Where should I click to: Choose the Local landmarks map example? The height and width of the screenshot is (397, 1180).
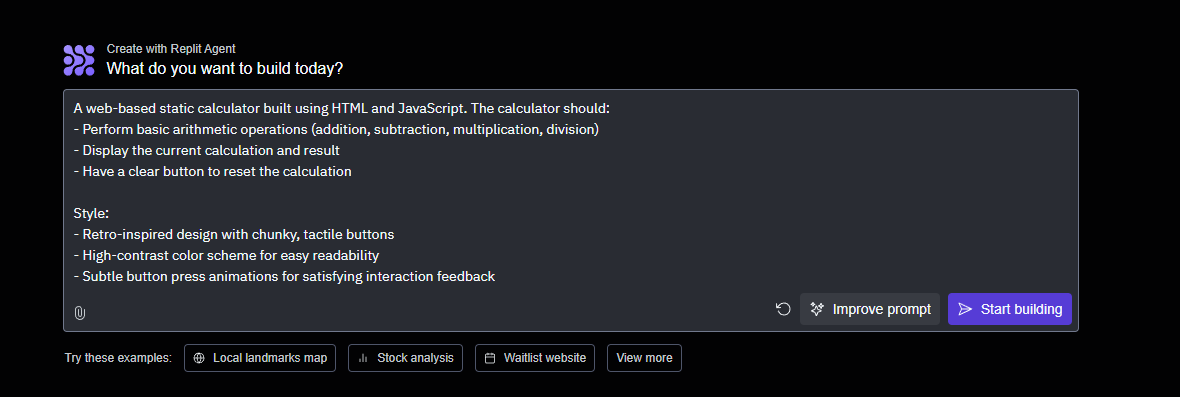tap(260, 358)
